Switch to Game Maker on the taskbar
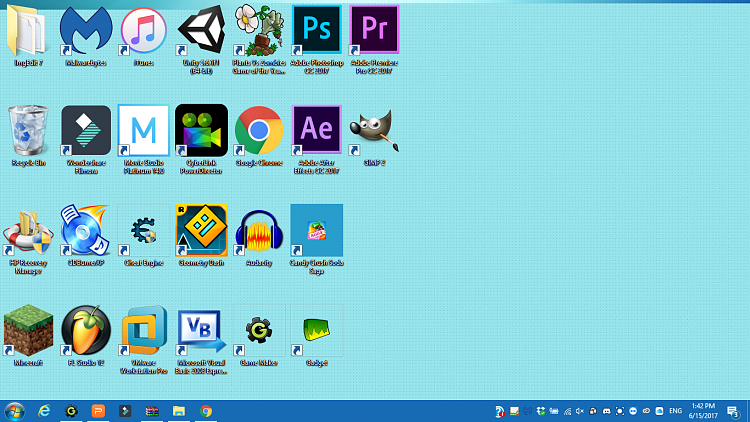Screen dimensions: 750x422 coord(71,411)
